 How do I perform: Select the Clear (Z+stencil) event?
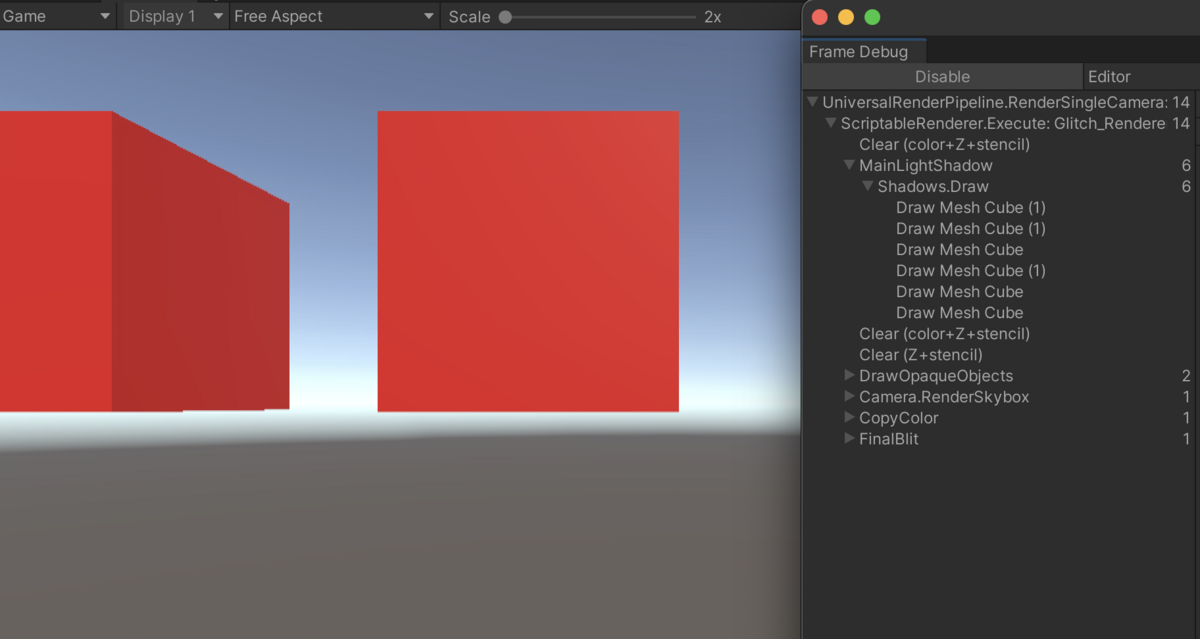[920, 354]
